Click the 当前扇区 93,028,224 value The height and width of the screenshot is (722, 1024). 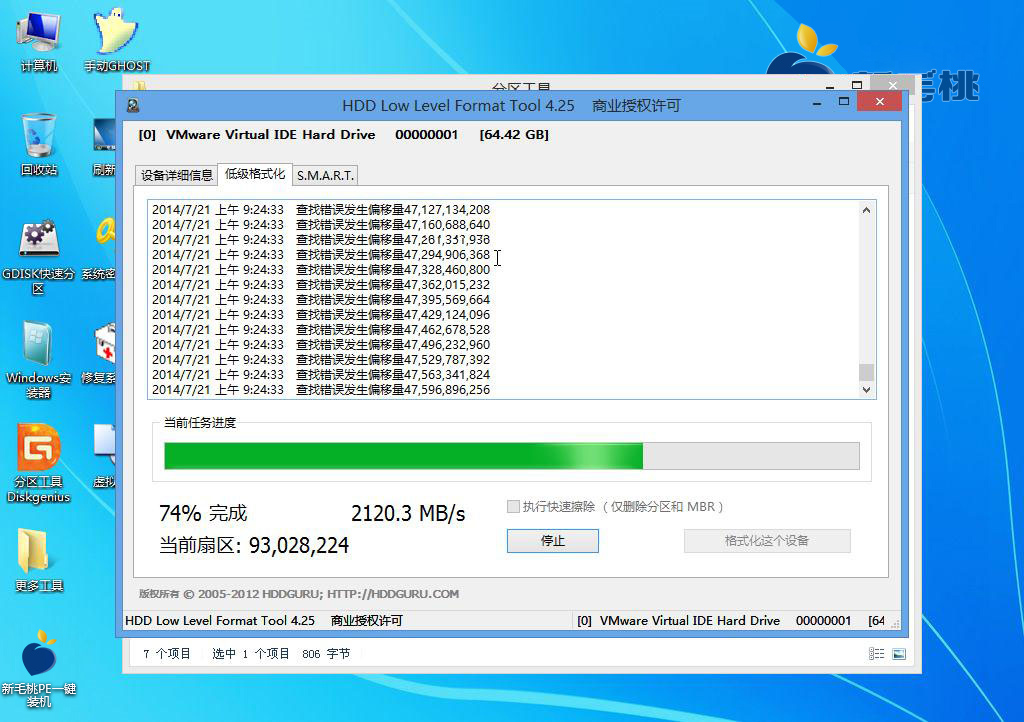pos(254,545)
